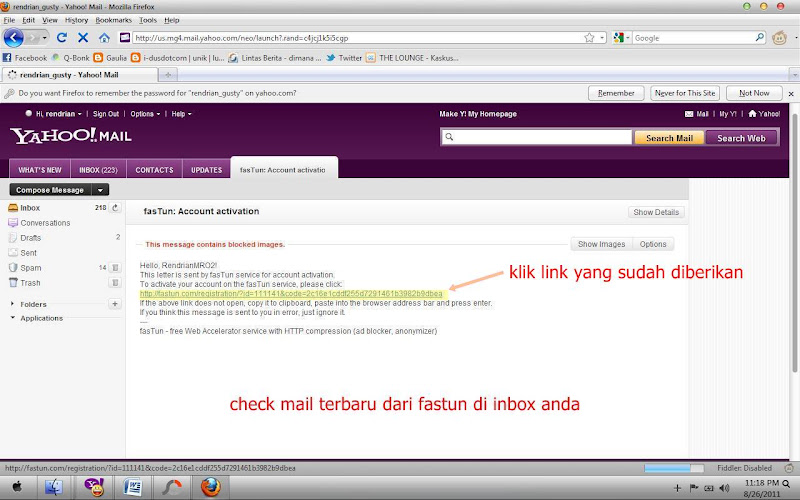
Task: Click Remember password button
Action: point(616,93)
